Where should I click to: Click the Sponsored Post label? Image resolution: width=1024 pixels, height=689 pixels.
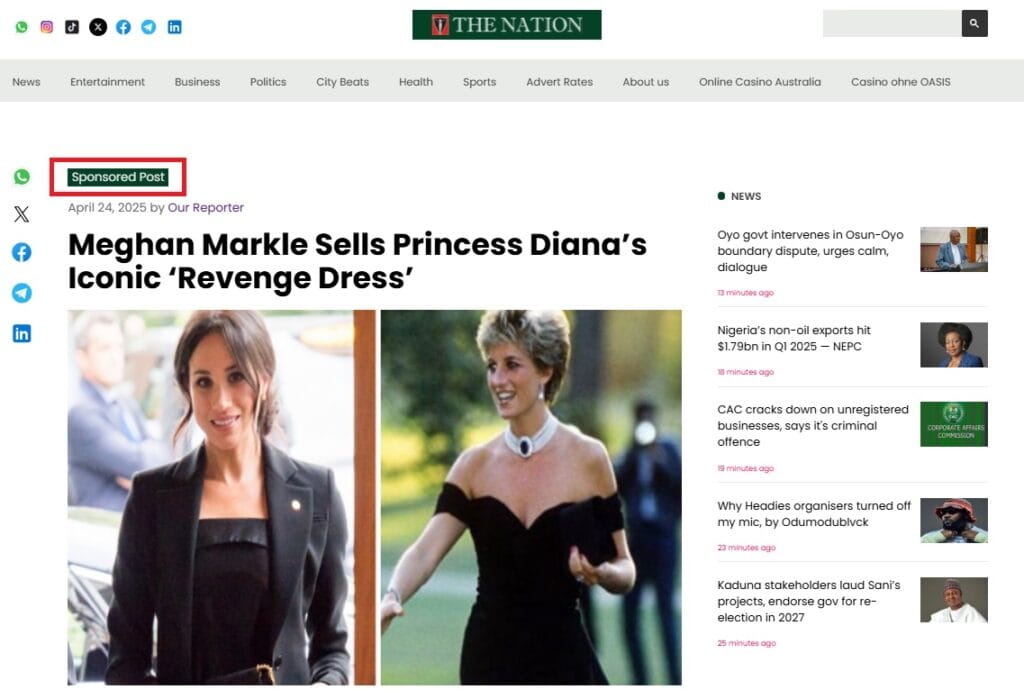pyautogui.click(x=118, y=177)
